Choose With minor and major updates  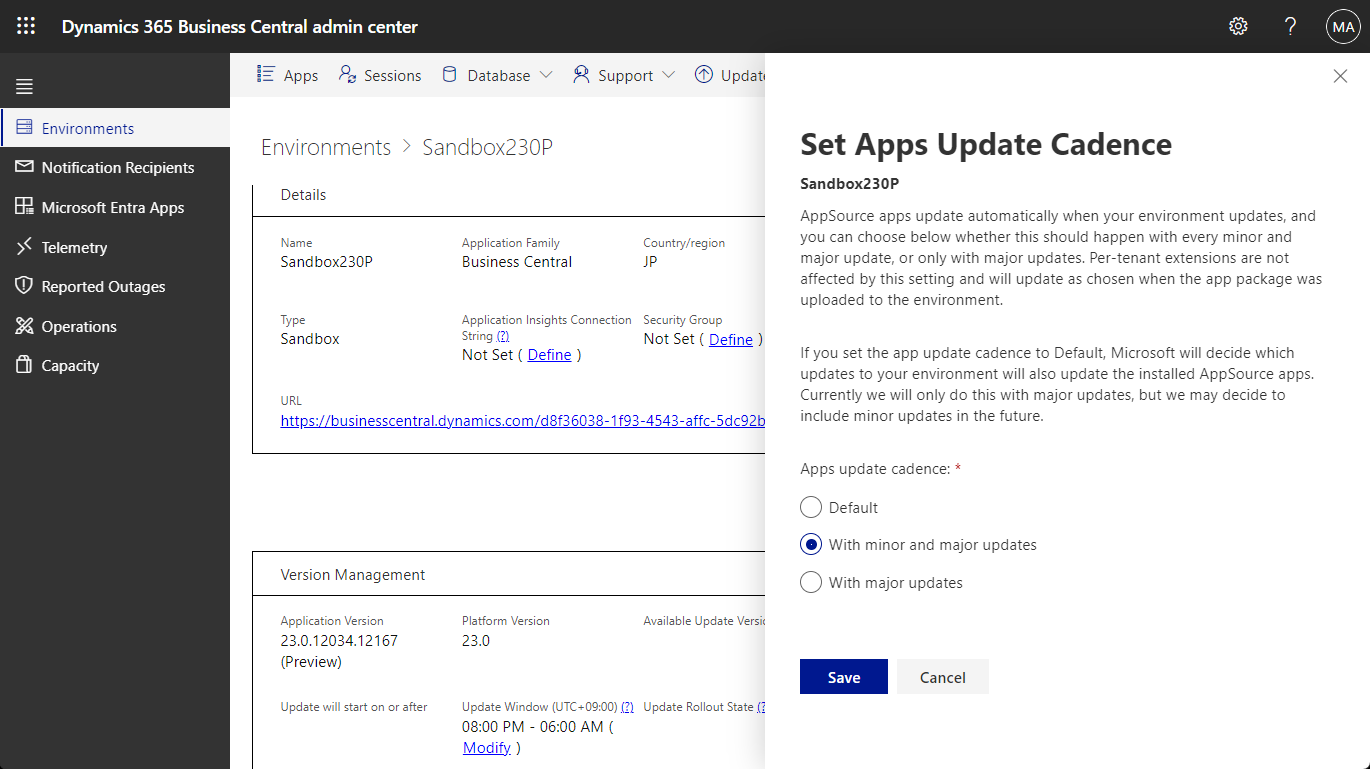(810, 544)
